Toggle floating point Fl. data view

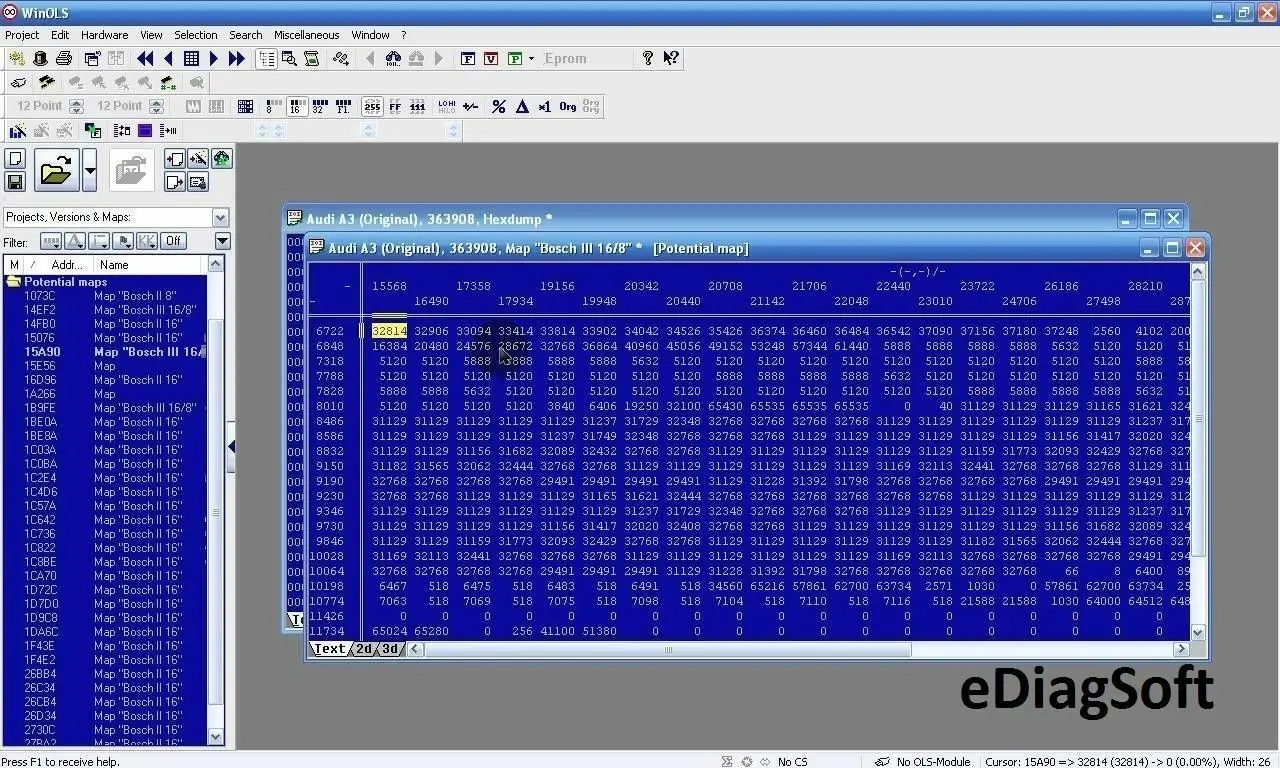coord(344,107)
